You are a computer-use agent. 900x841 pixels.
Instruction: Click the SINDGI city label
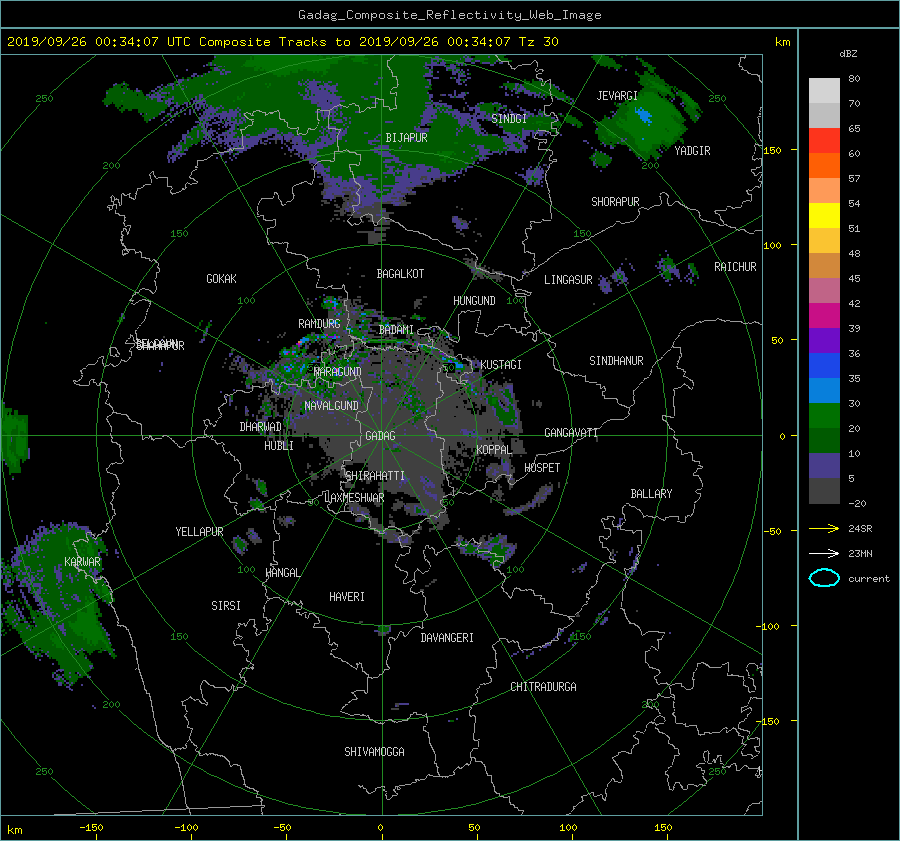[509, 119]
